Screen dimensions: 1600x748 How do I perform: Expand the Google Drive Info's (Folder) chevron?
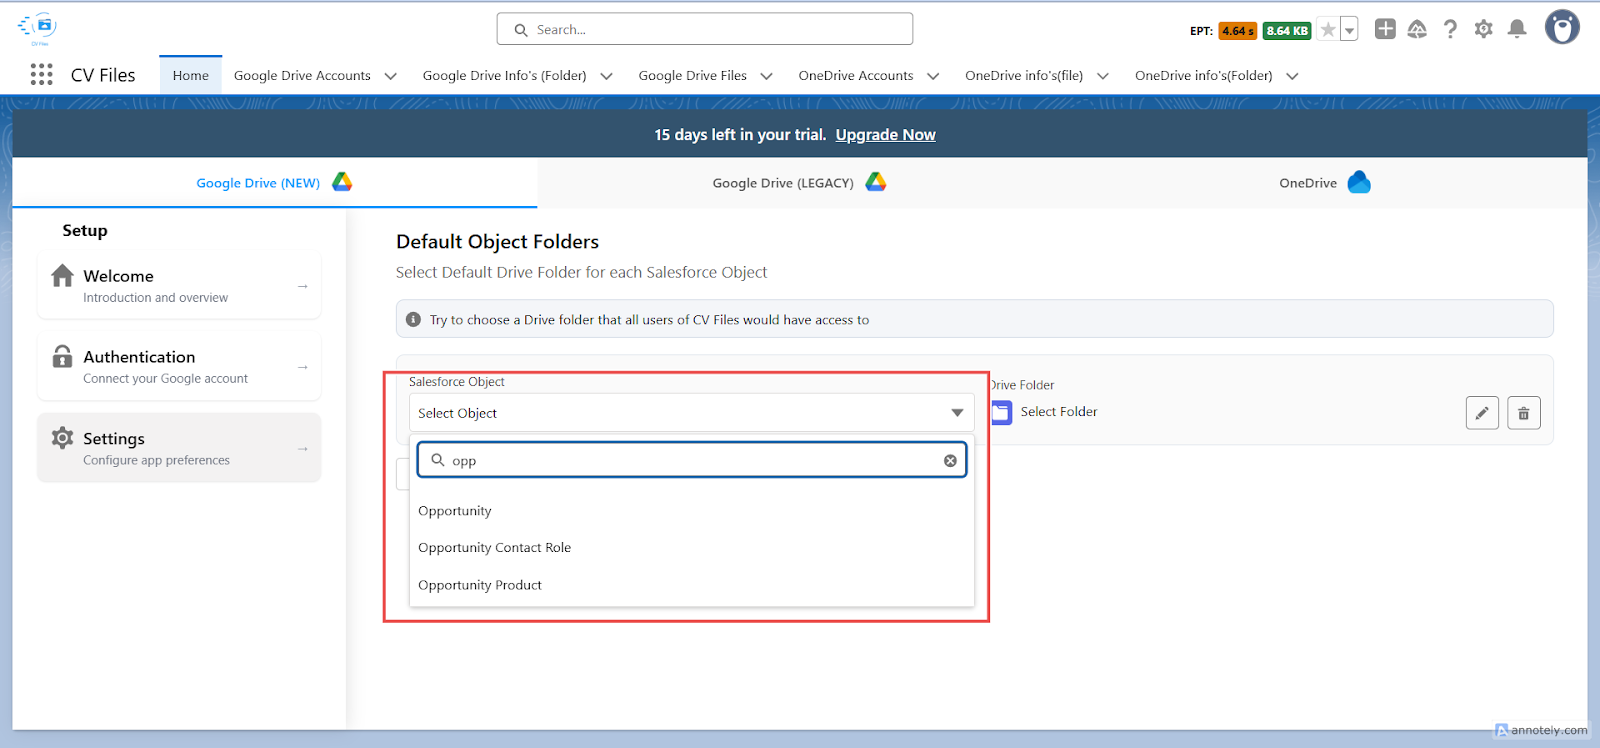pyautogui.click(x=606, y=76)
